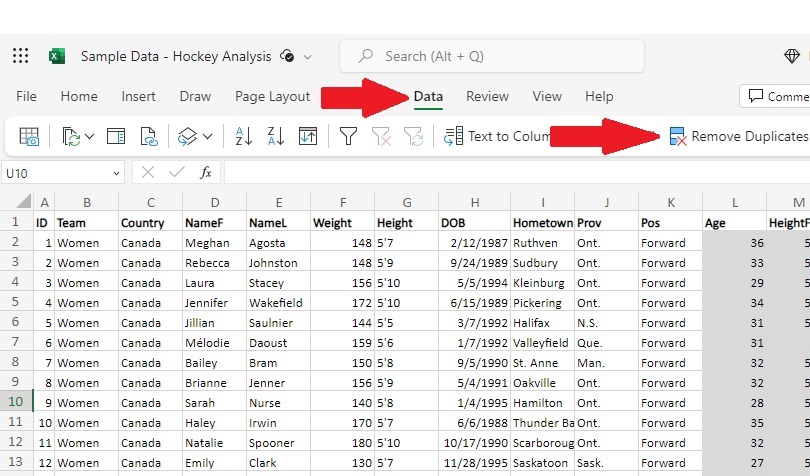Click the cell containing 'Saskatoon'
The height and width of the screenshot is (476, 810).
click(542, 463)
